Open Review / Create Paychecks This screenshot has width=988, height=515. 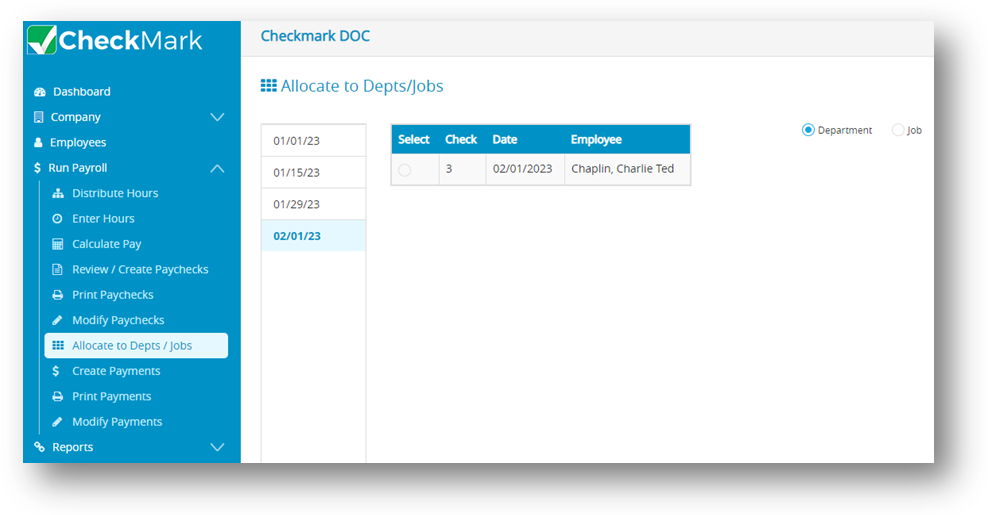141,269
